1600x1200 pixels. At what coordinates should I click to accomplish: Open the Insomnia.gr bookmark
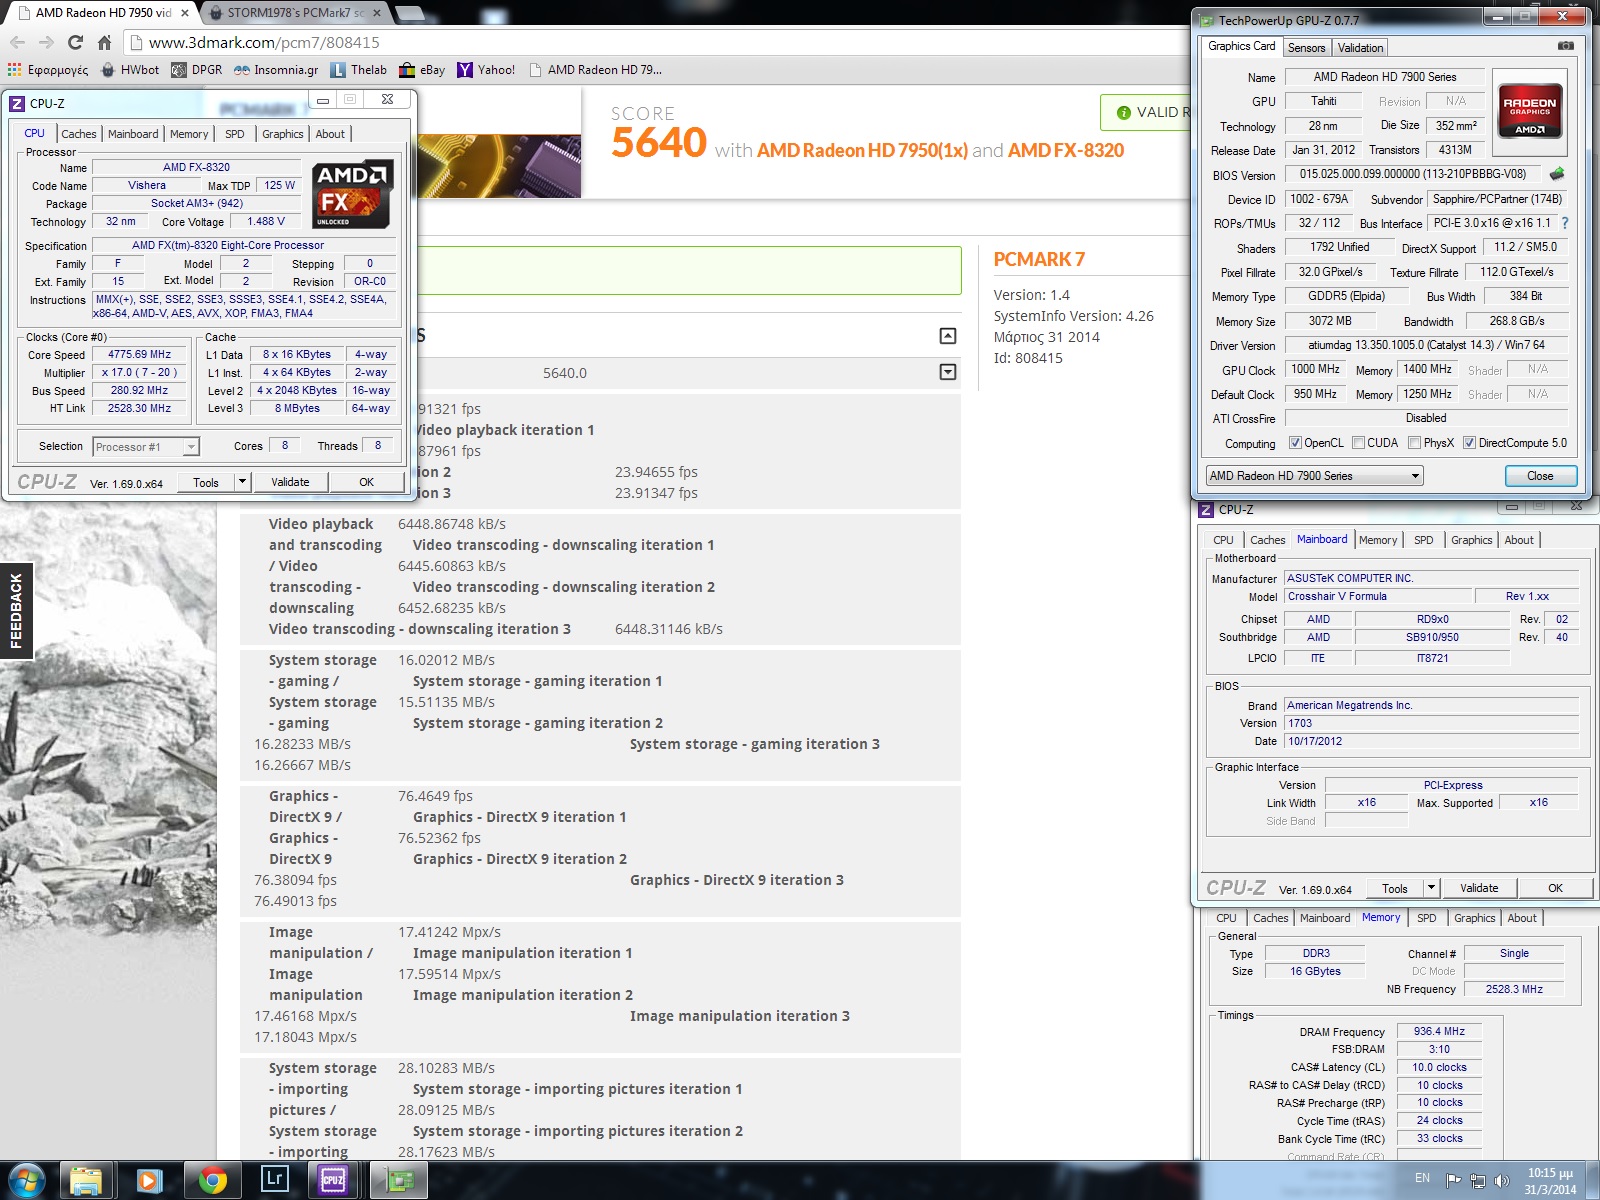[276, 70]
